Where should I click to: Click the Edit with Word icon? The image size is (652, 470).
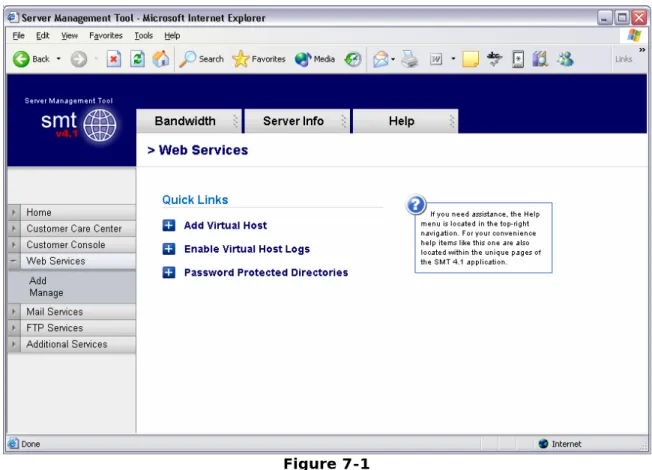coord(436,59)
